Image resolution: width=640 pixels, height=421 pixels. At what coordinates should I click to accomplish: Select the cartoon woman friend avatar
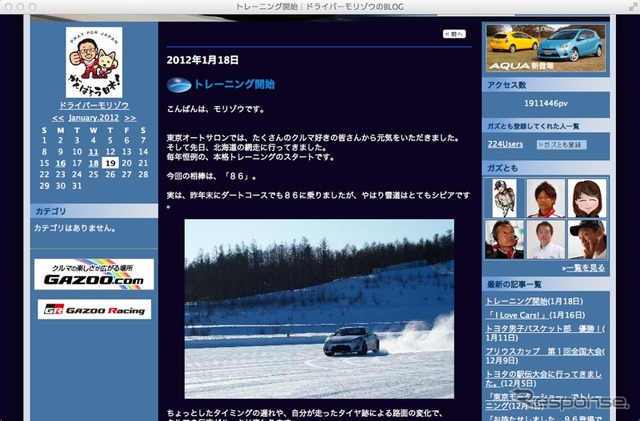pos(586,198)
